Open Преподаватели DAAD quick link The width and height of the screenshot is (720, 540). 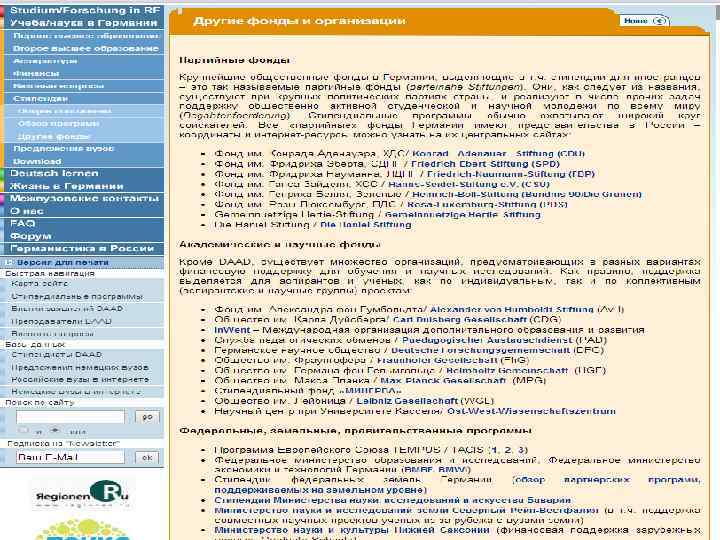62,321
